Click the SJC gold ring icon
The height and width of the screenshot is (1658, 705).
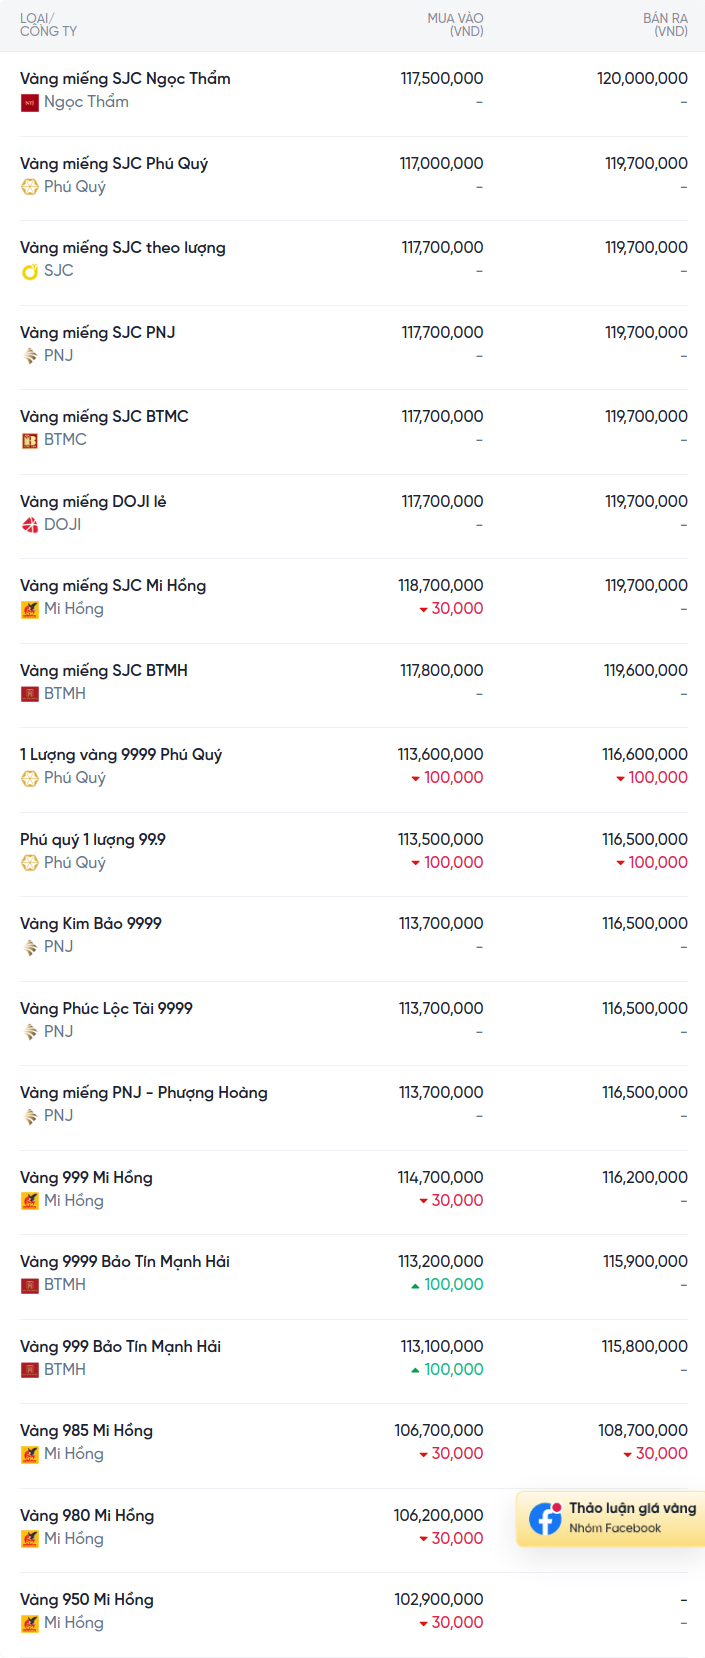pyautogui.click(x=30, y=271)
